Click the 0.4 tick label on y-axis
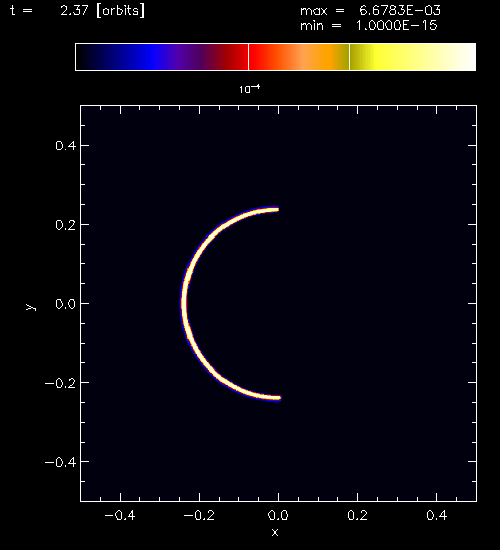Image resolution: width=500 pixels, height=550 pixels. pyautogui.click(x=66, y=145)
